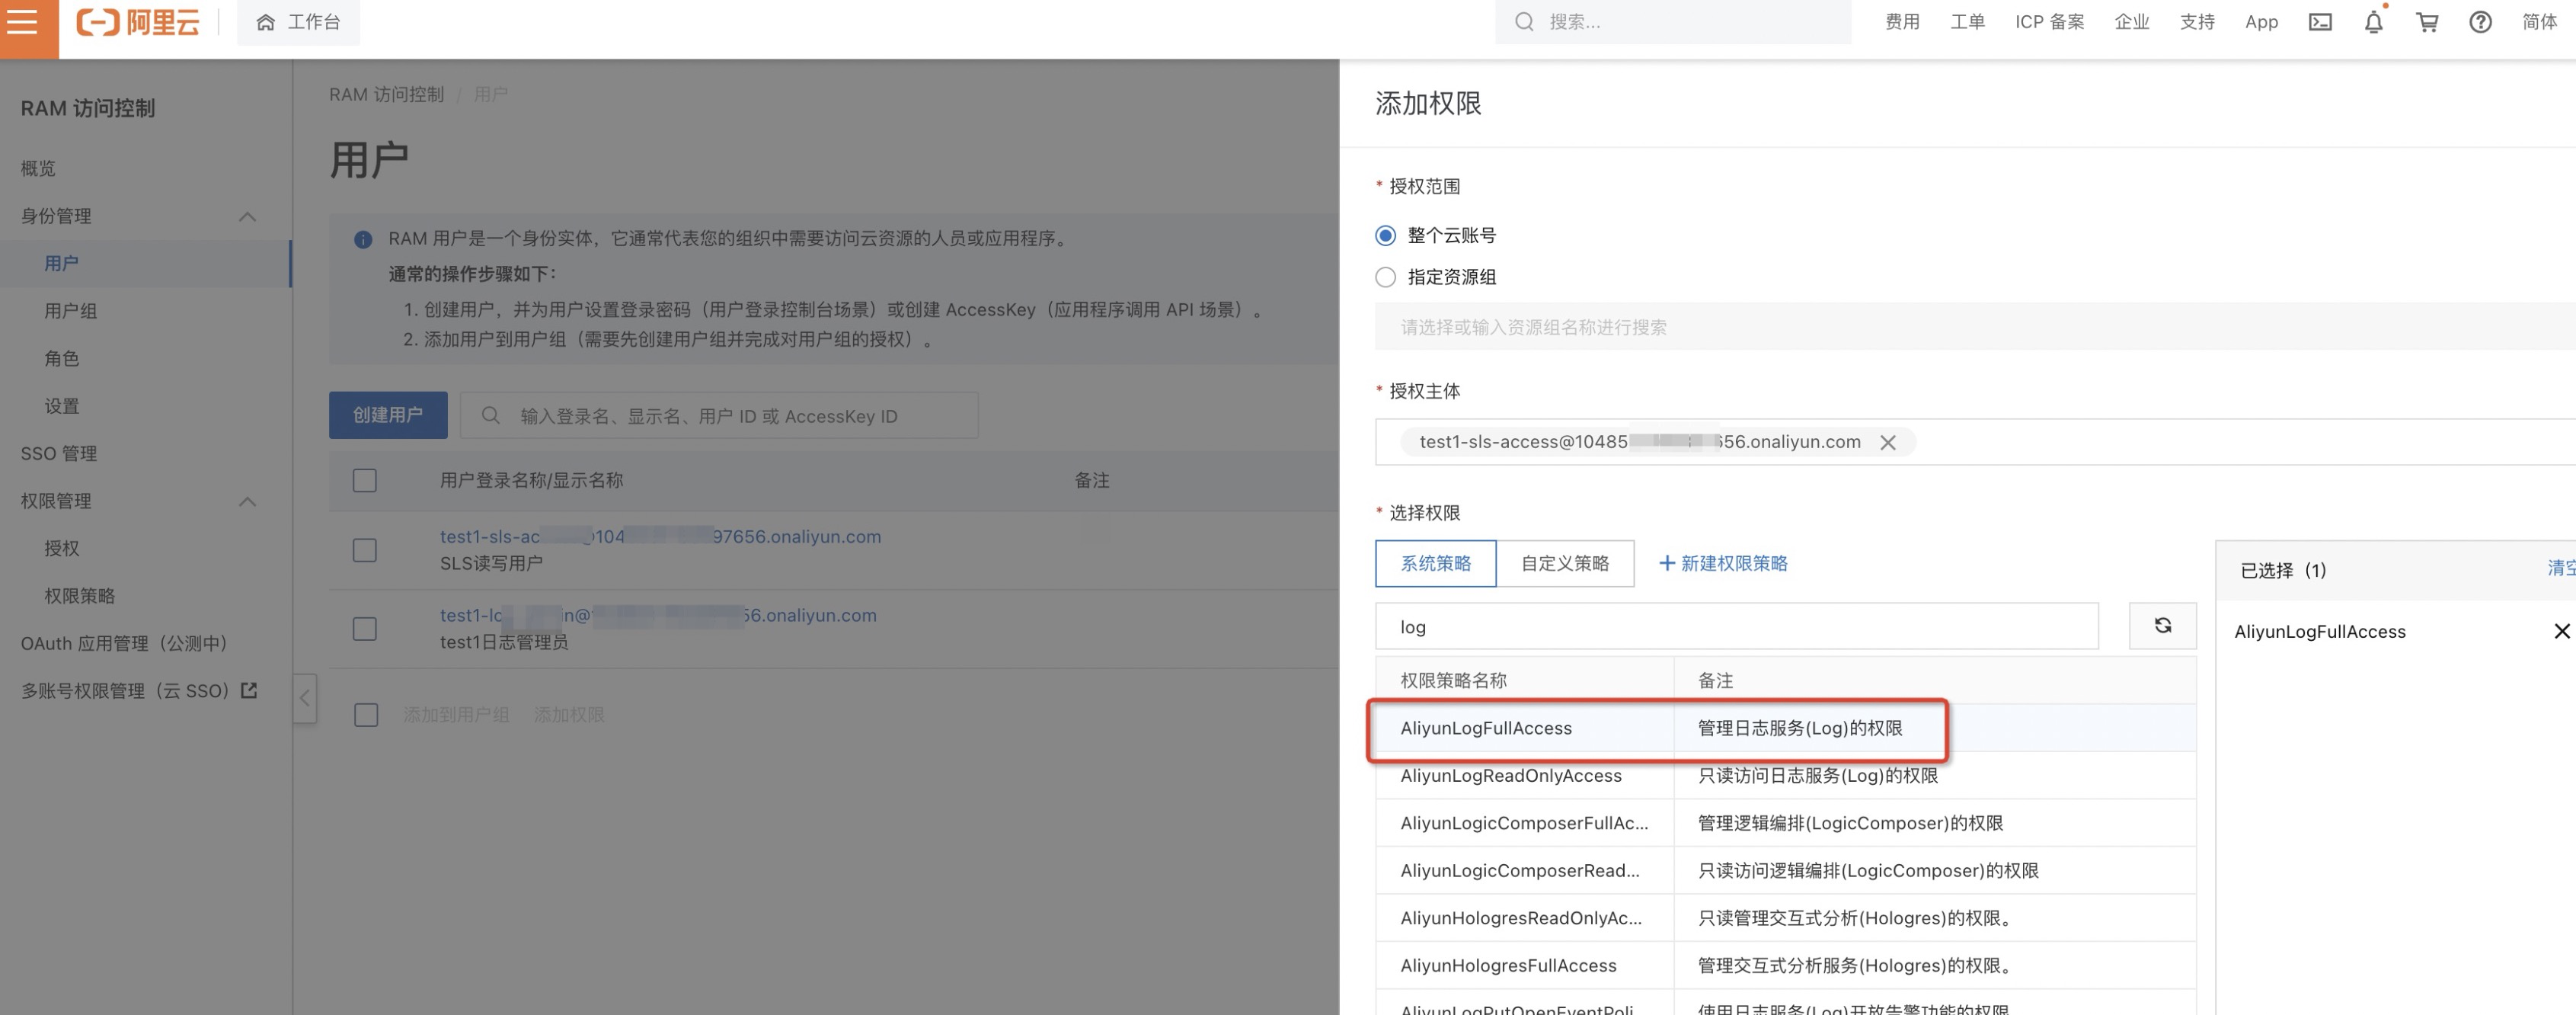
Task: Click the refresh policy list icon
Action: pyautogui.click(x=2162, y=626)
